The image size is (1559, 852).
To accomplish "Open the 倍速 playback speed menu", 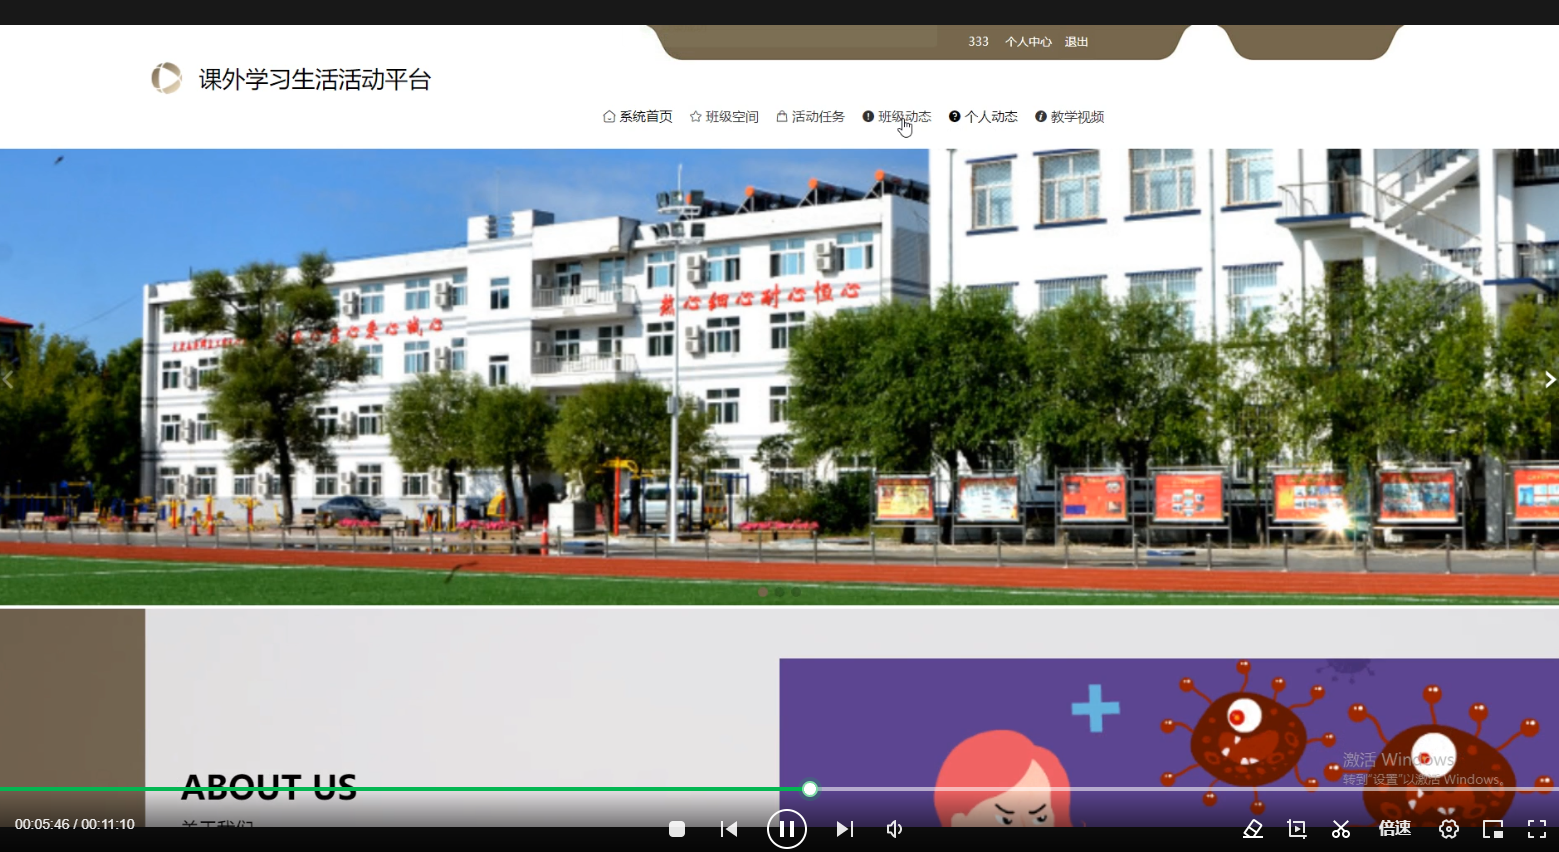I will pos(1395,829).
